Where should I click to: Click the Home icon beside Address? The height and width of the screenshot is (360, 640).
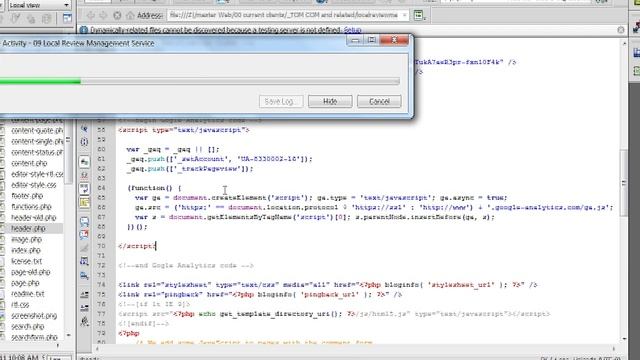(x=130, y=16)
